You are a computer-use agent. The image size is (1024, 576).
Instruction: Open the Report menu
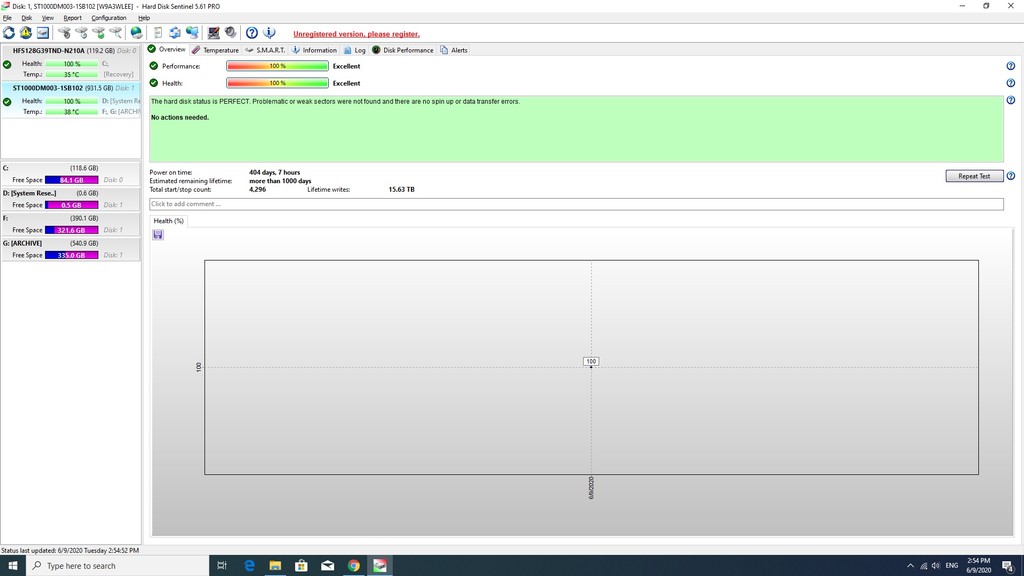[x=72, y=18]
